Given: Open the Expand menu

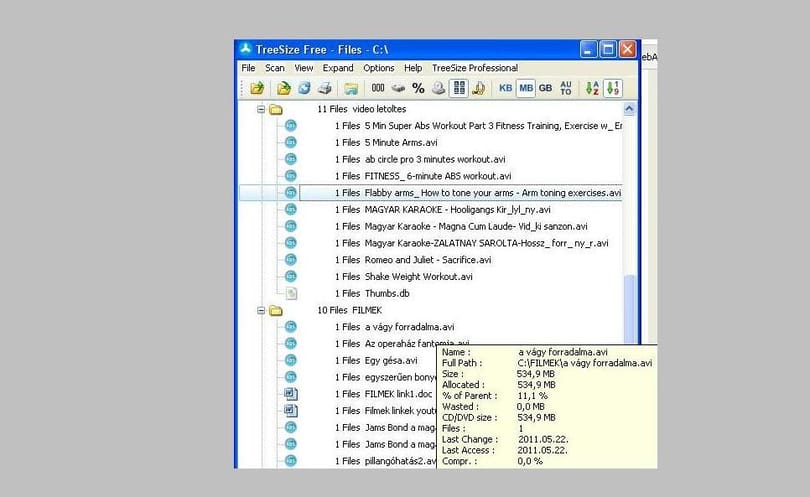Looking at the screenshot, I should 338,68.
